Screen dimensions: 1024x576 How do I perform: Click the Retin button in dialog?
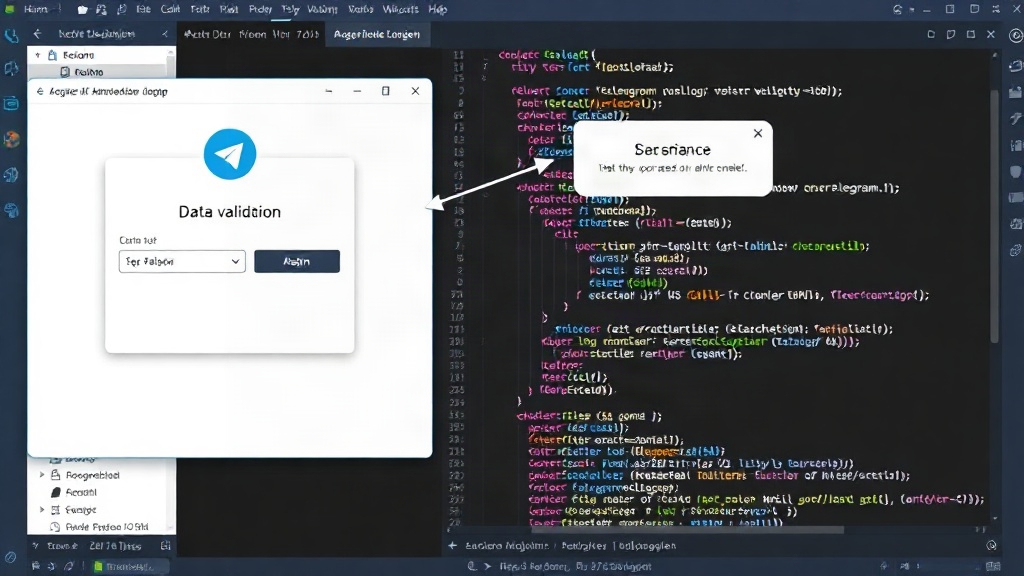pos(296,261)
